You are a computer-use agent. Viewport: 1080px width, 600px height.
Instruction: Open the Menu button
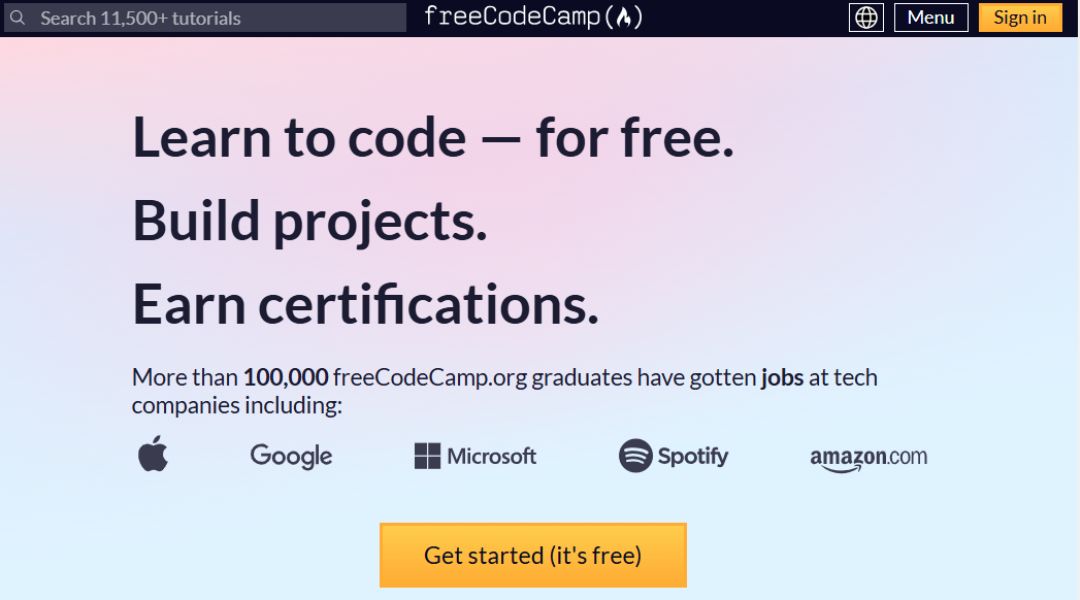(x=930, y=17)
